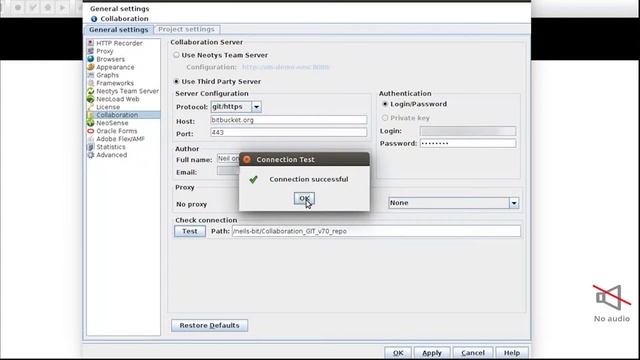Click the NeoLoad Web icon

(91, 99)
